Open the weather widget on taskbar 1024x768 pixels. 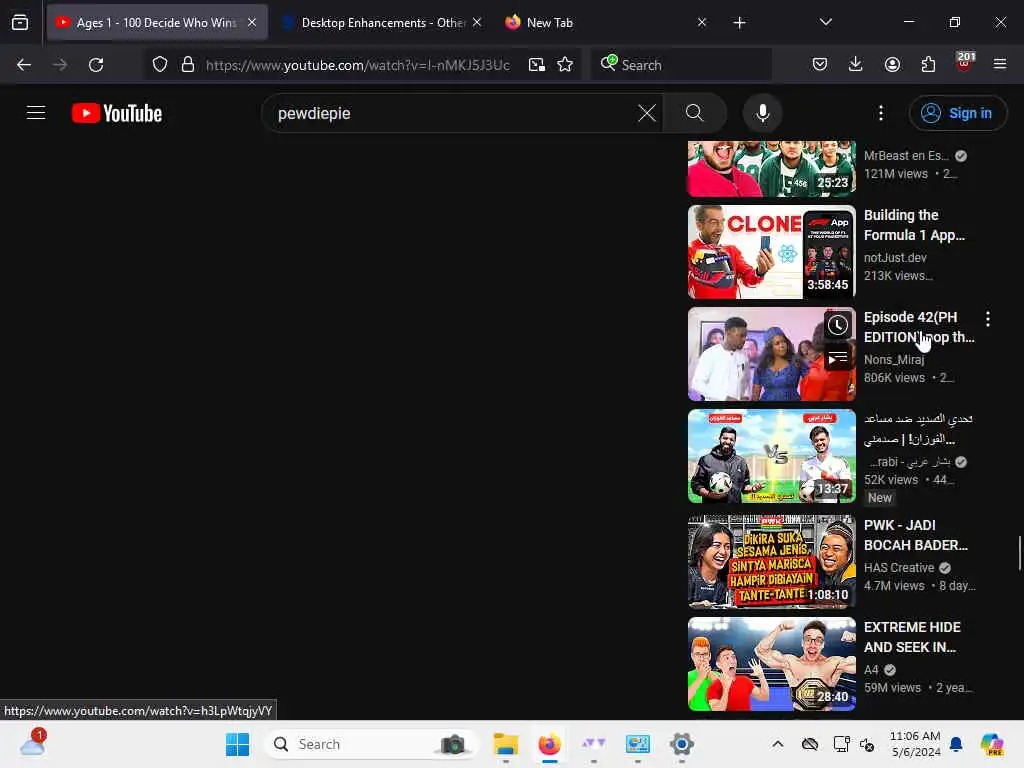(x=33, y=743)
